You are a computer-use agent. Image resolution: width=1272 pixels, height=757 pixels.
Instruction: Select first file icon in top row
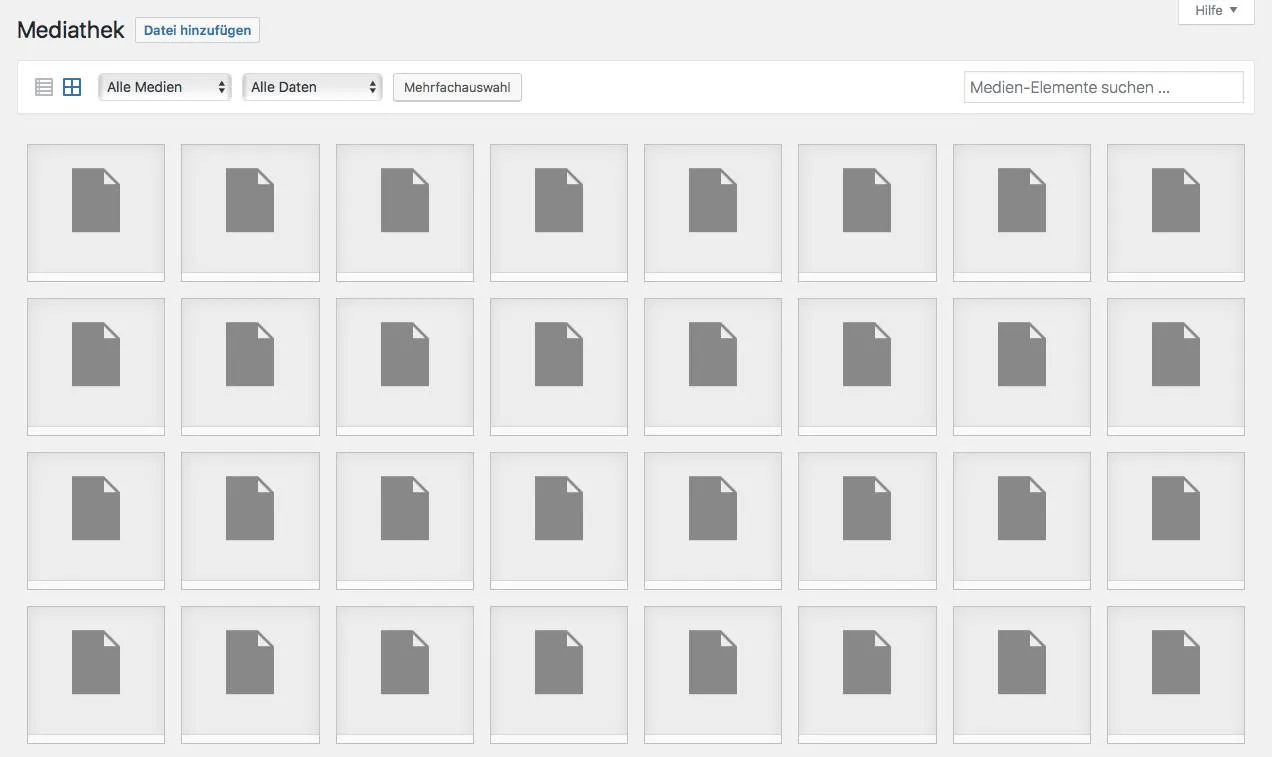[x=96, y=213]
